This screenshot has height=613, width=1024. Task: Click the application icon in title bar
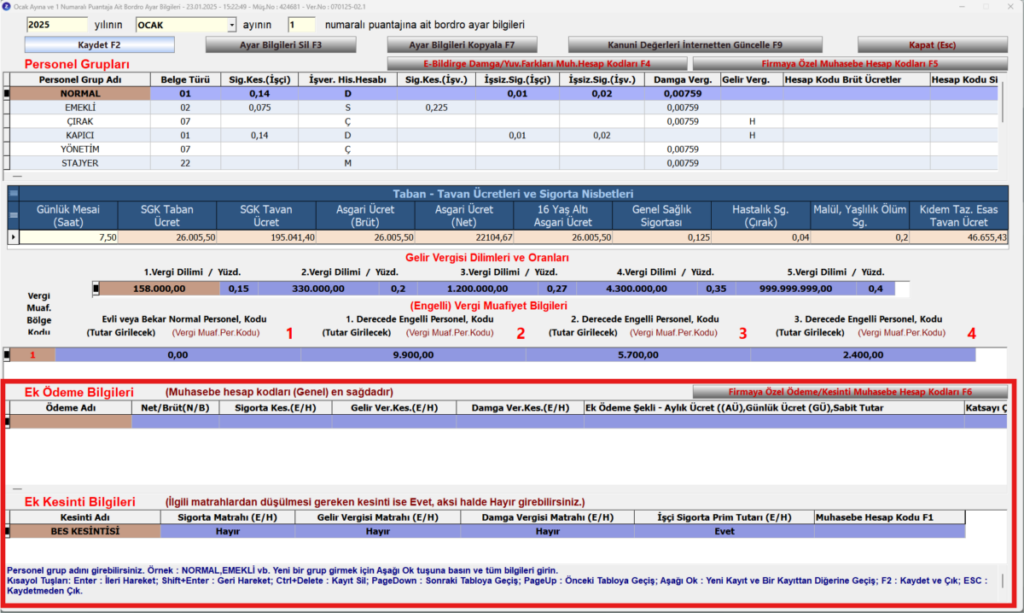6,7
